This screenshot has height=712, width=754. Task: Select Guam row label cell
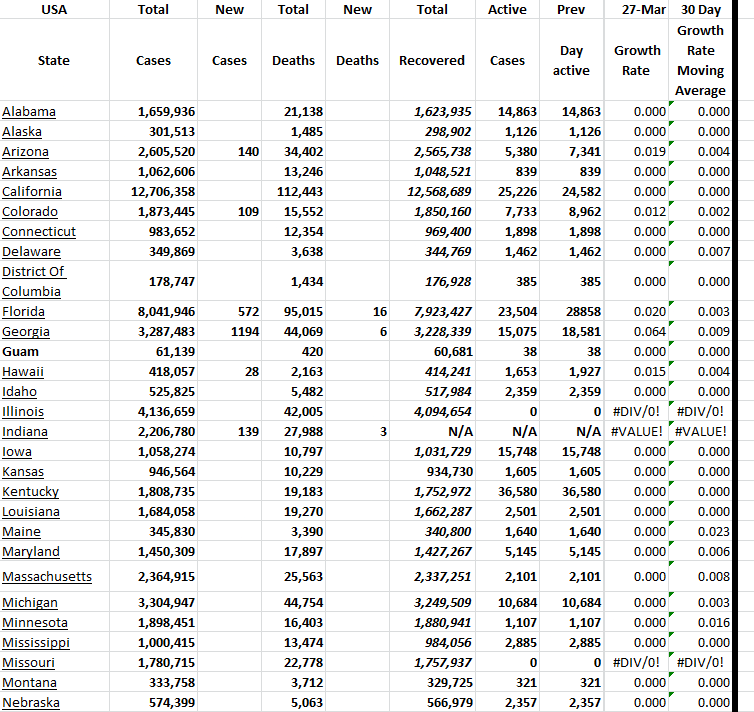click(x=21, y=351)
